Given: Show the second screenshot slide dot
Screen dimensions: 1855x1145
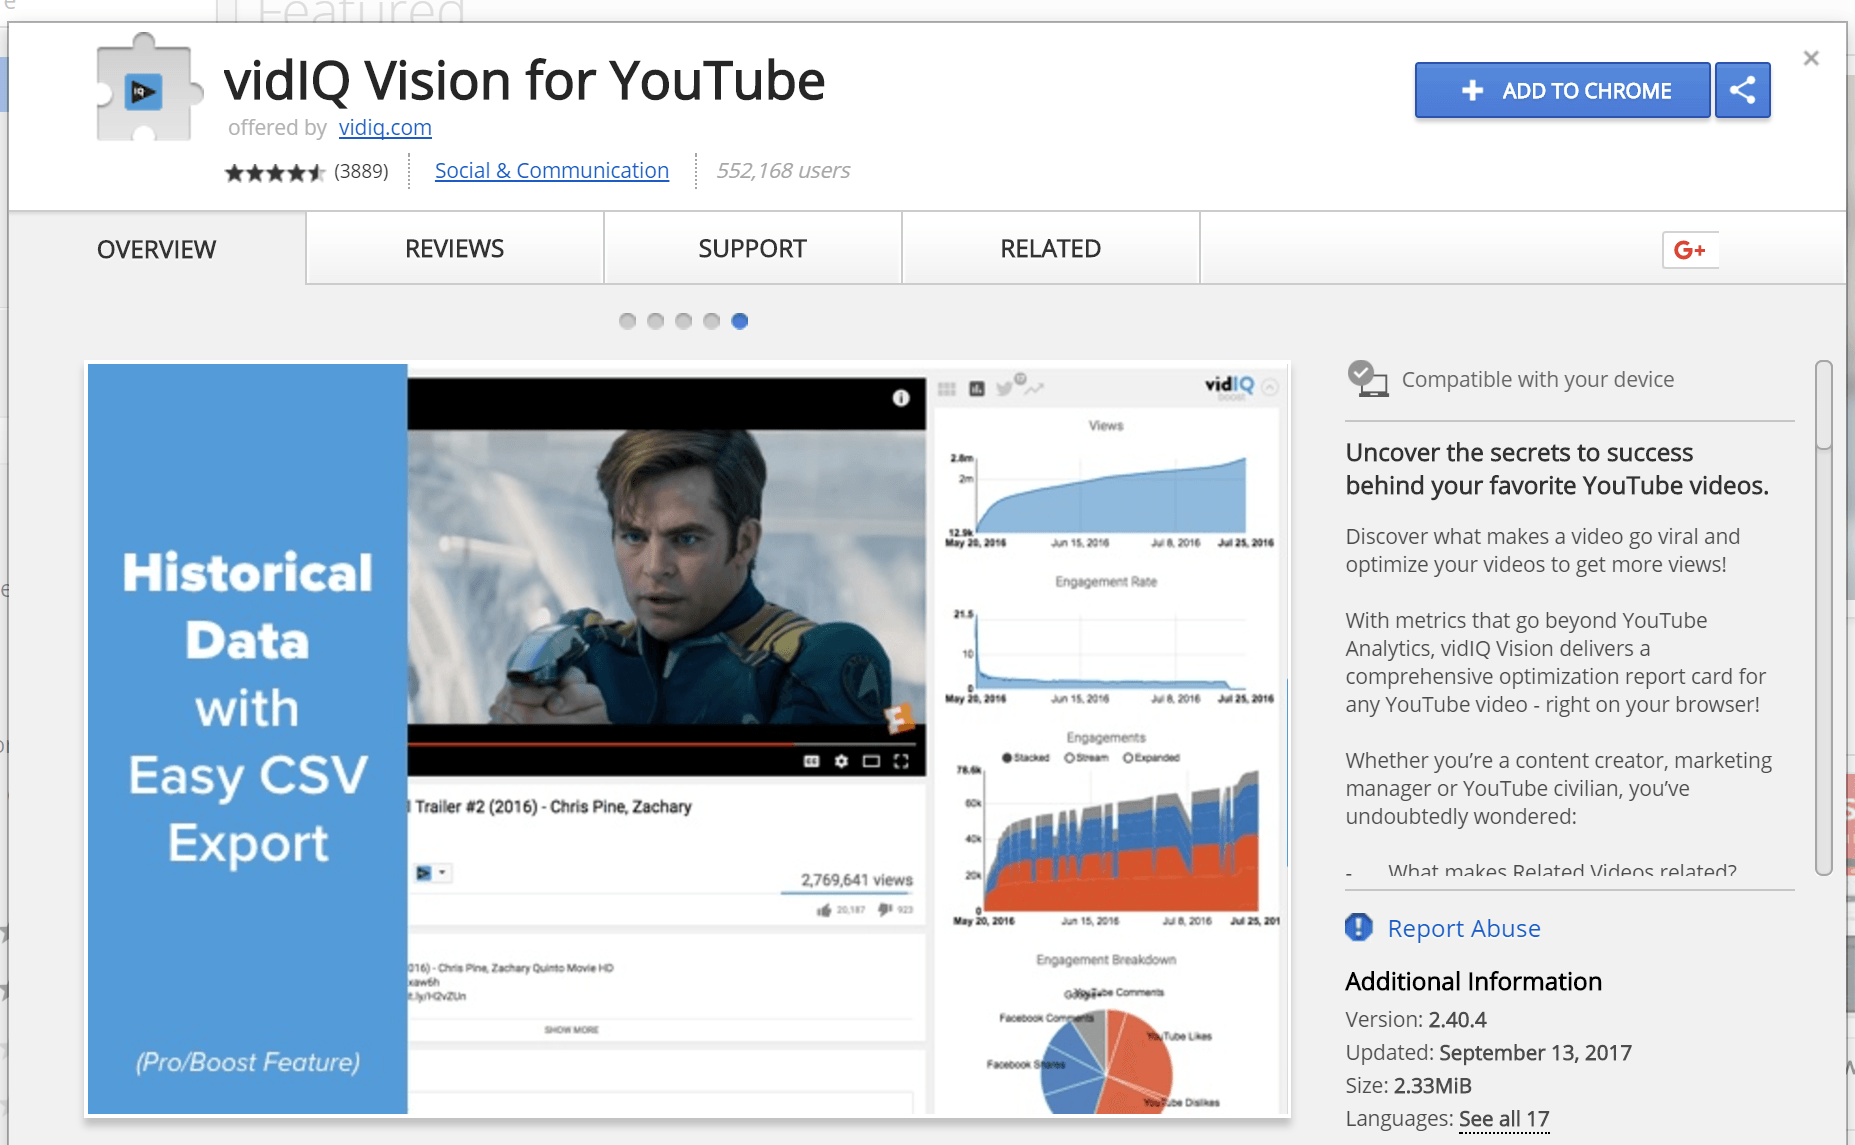Looking at the screenshot, I should pos(655,321).
